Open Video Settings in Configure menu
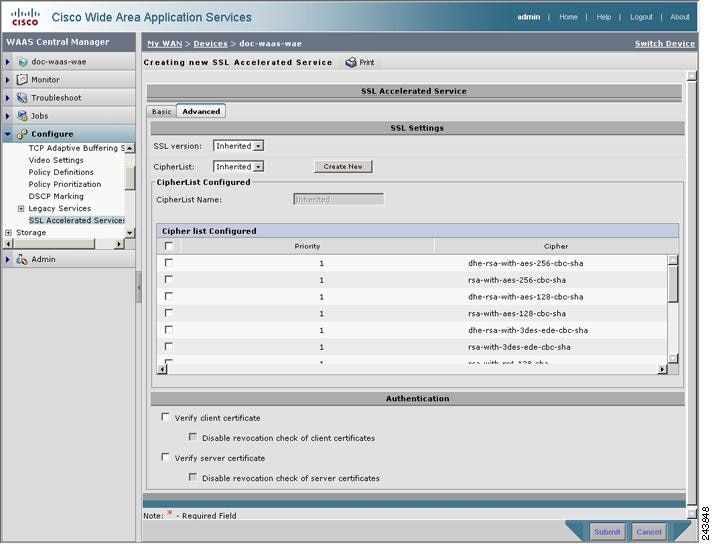This screenshot has height=544, width=712. click(56, 160)
